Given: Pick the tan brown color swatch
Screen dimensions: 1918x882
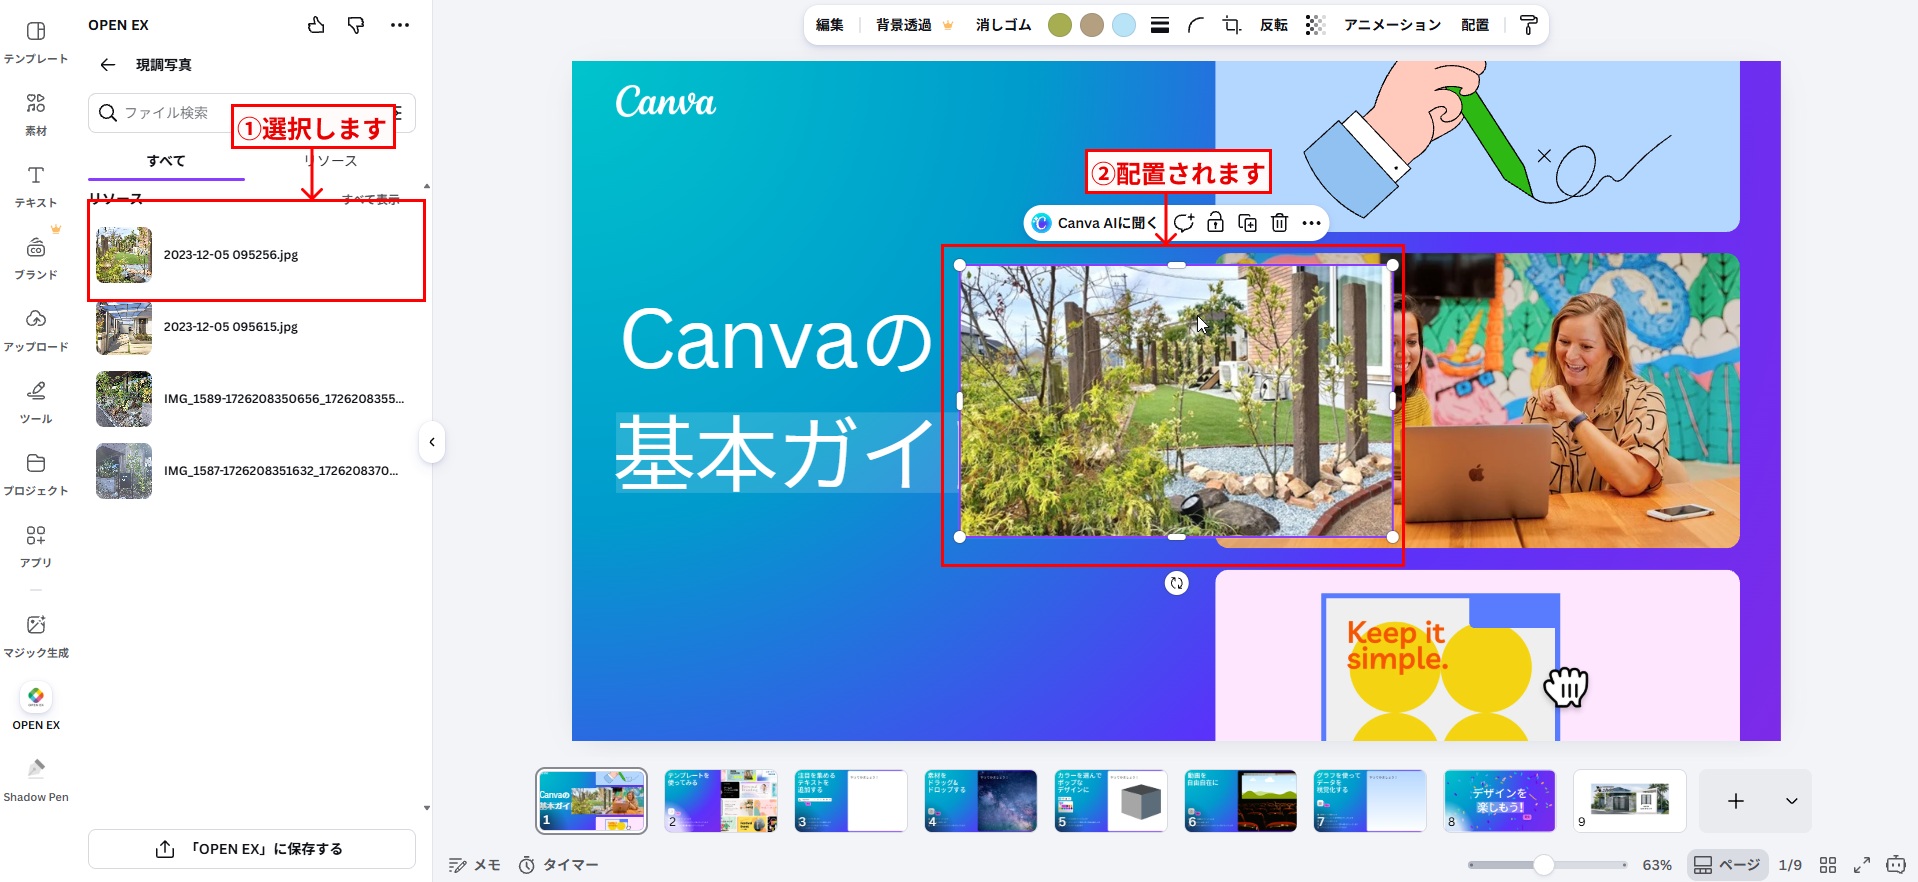Looking at the screenshot, I should coord(1092,25).
